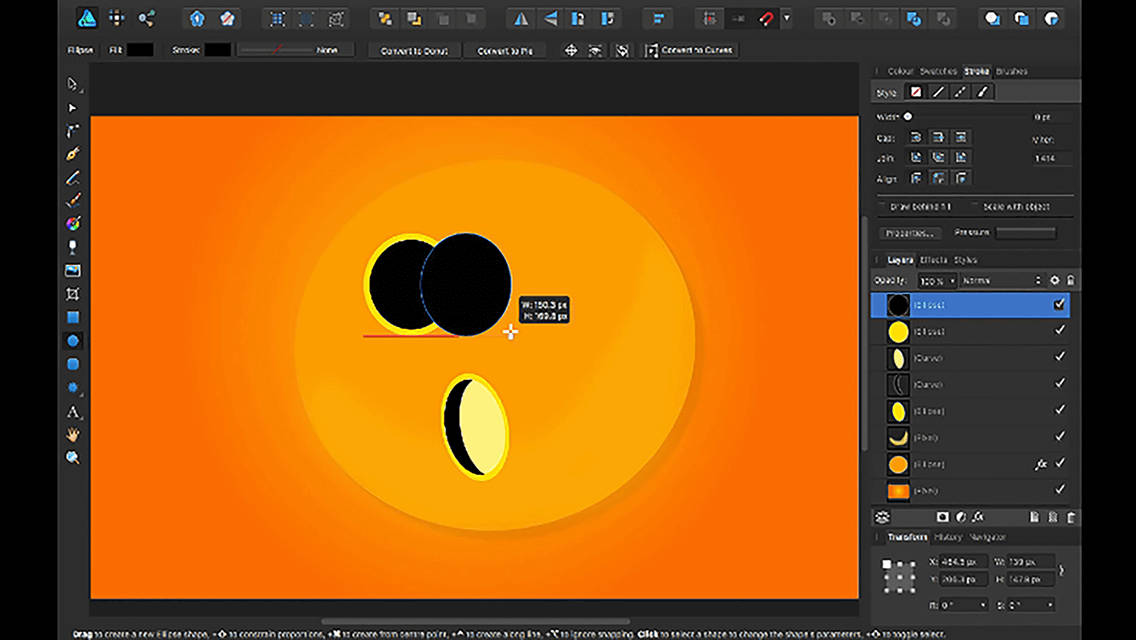Screen dimensions: 1136x640
Task: Click the trash icon to delete selected layer
Action: (1071, 518)
